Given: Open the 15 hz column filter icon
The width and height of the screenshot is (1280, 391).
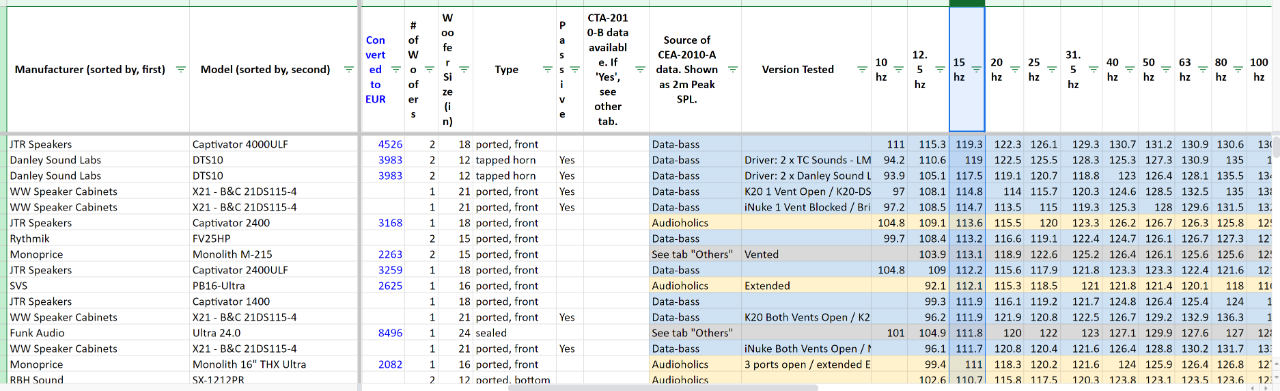Looking at the screenshot, I should [x=975, y=70].
